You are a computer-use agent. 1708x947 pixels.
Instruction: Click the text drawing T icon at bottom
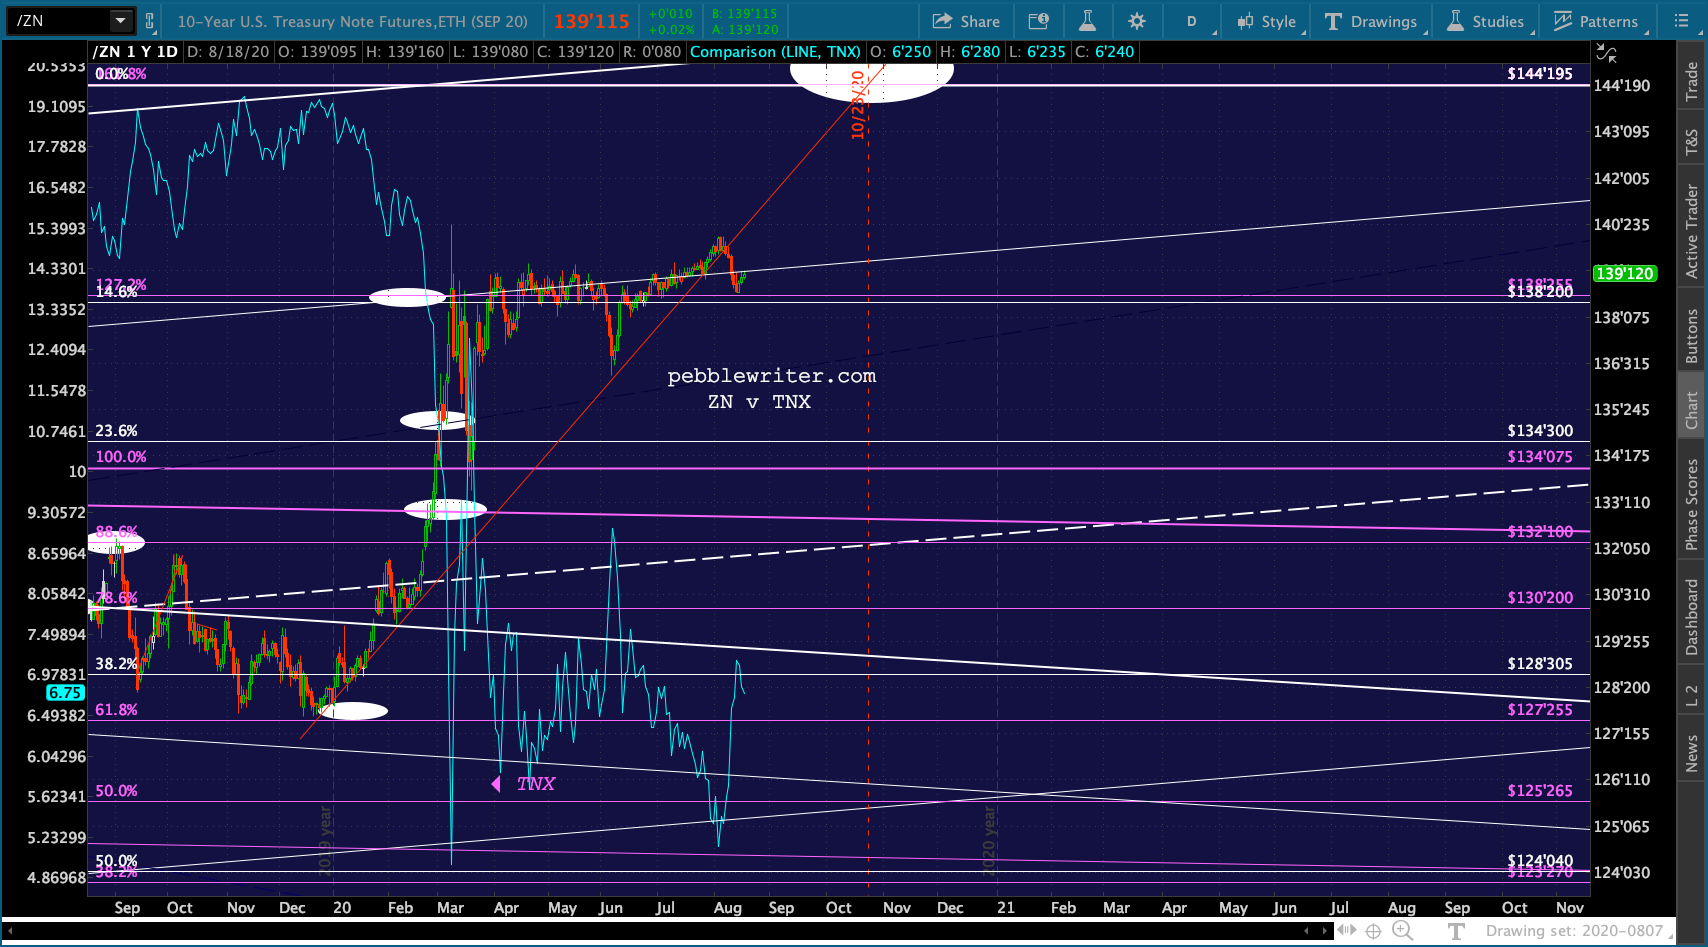(1456, 931)
